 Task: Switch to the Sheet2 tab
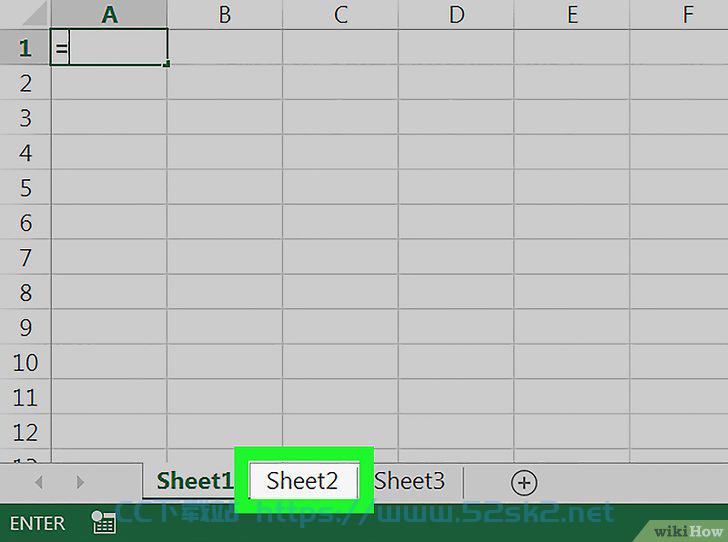point(303,481)
